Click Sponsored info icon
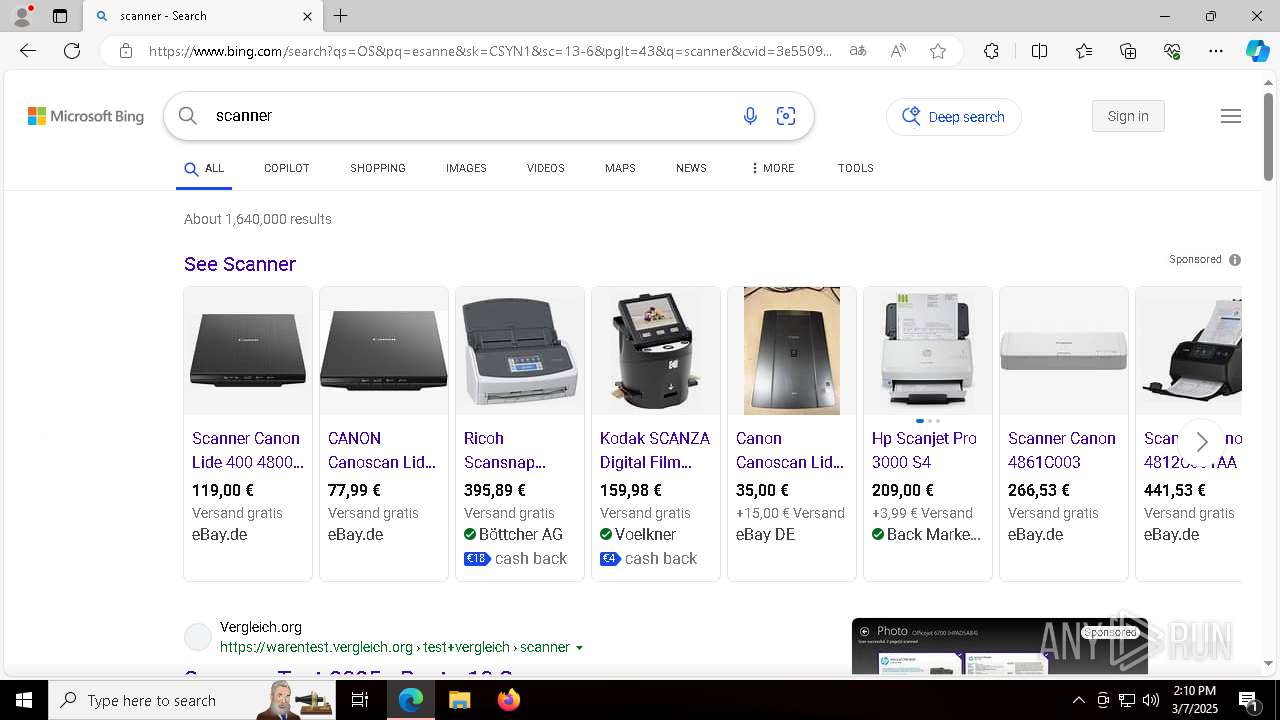 click(1235, 260)
